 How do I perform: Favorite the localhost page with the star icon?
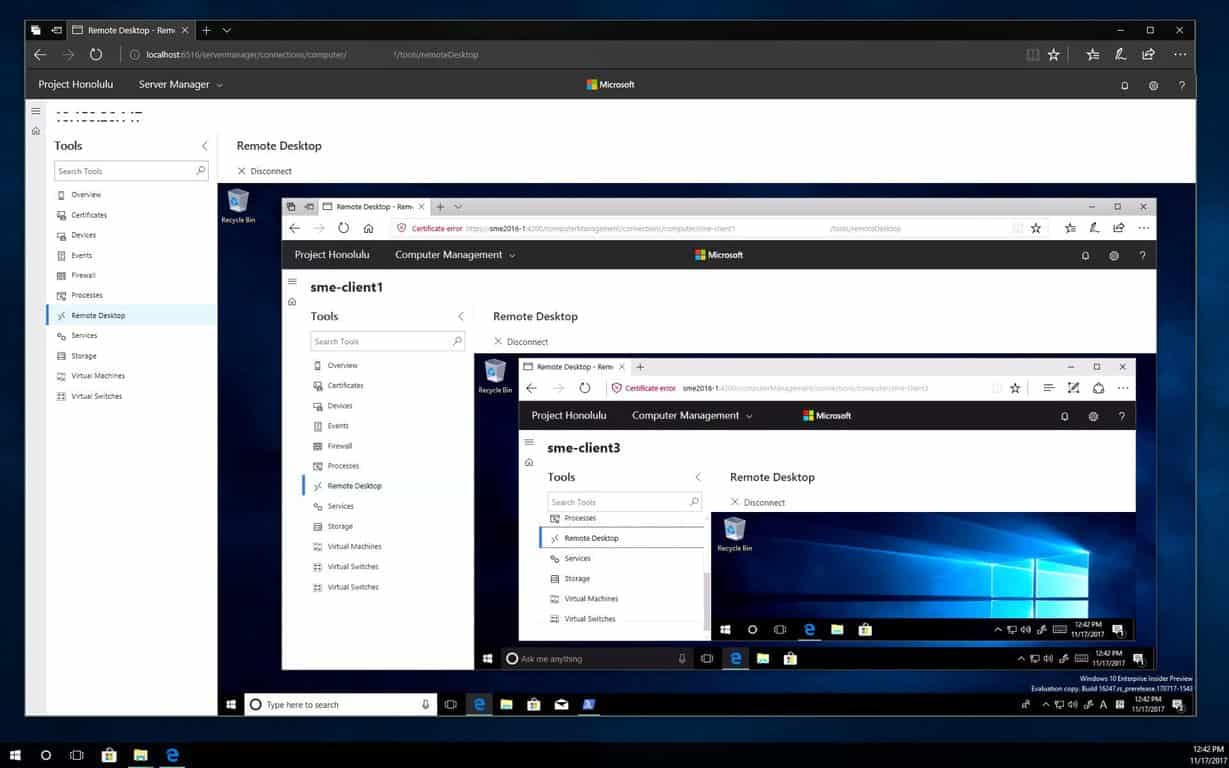(x=1053, y=55)
